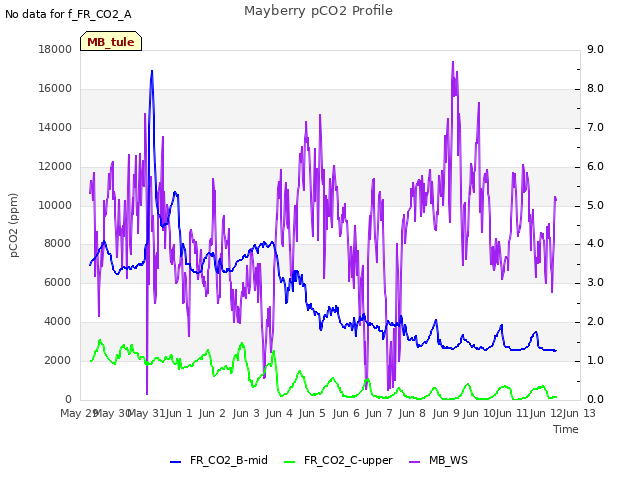This screenshot has width=640, height=480.
Task: Click the Mayberry pCO2 Profile title
Action: (x=318, y=11)
